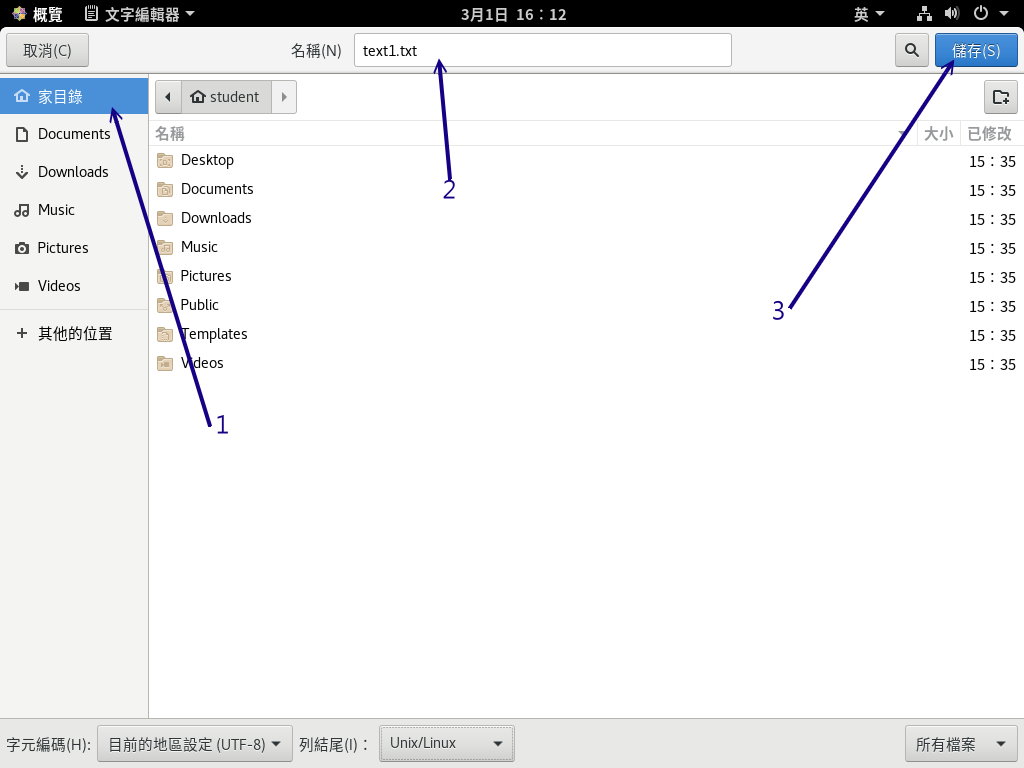The height and width of the screenshot is (768, 1024).
Task: Open the 所有檔案 file type dropdown
Action: tap(959, 744)
